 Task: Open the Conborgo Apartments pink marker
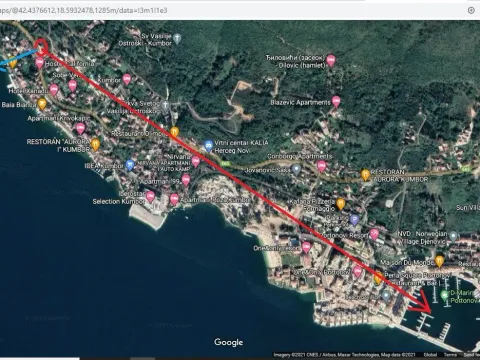[321, 166]
